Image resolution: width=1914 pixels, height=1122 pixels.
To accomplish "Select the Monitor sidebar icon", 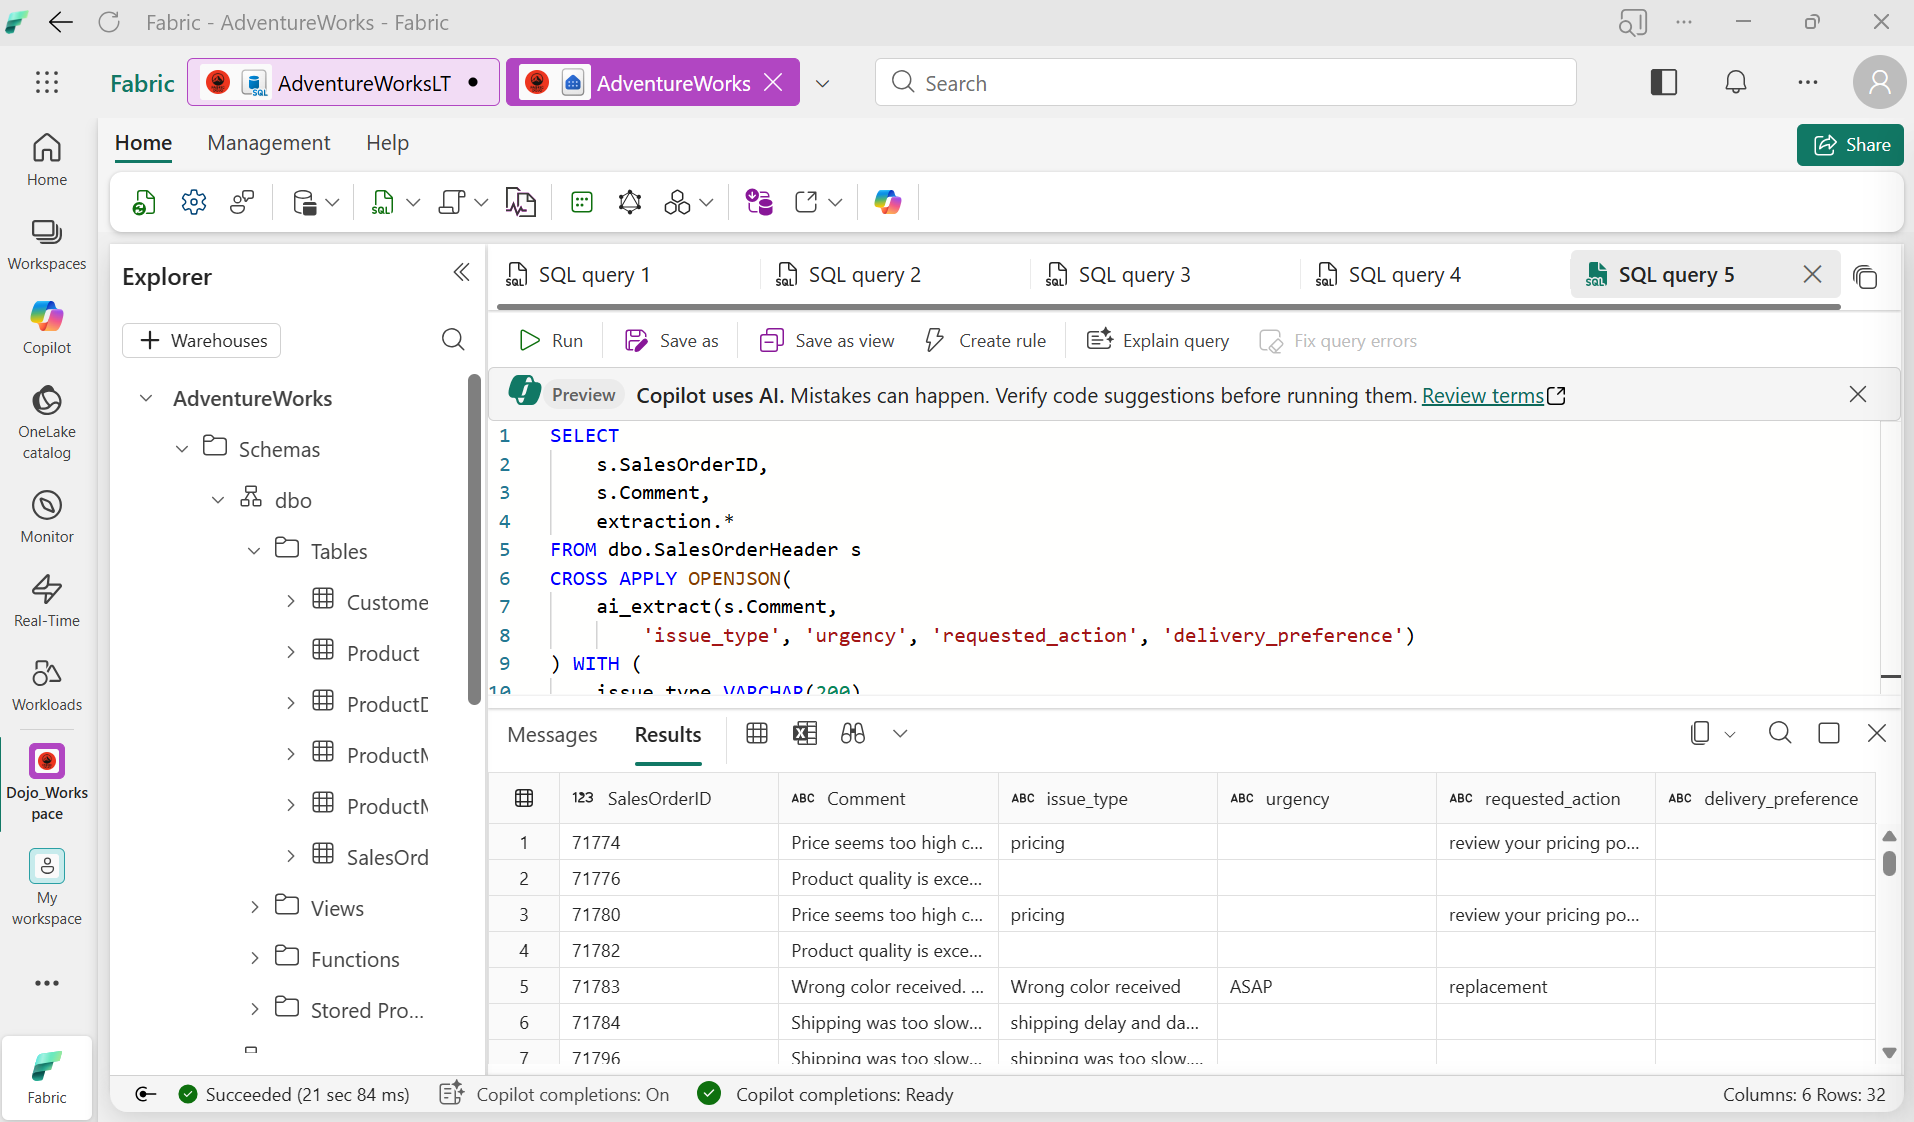I will [46, 514].
